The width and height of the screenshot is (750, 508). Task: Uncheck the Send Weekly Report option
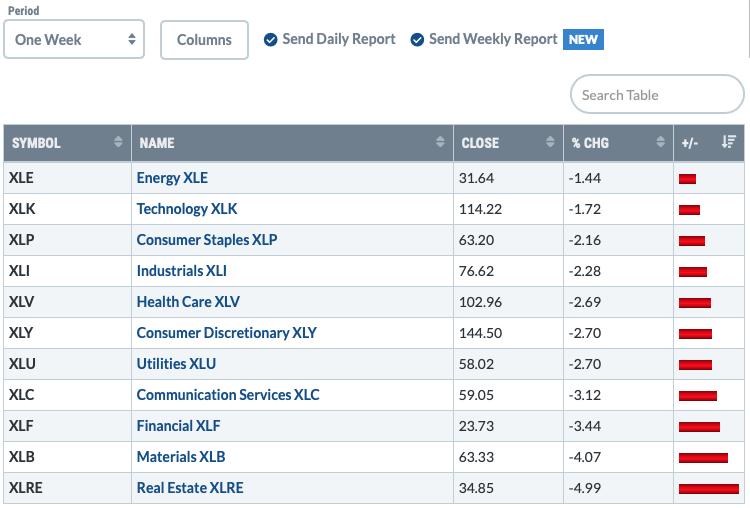coord(417,40)
